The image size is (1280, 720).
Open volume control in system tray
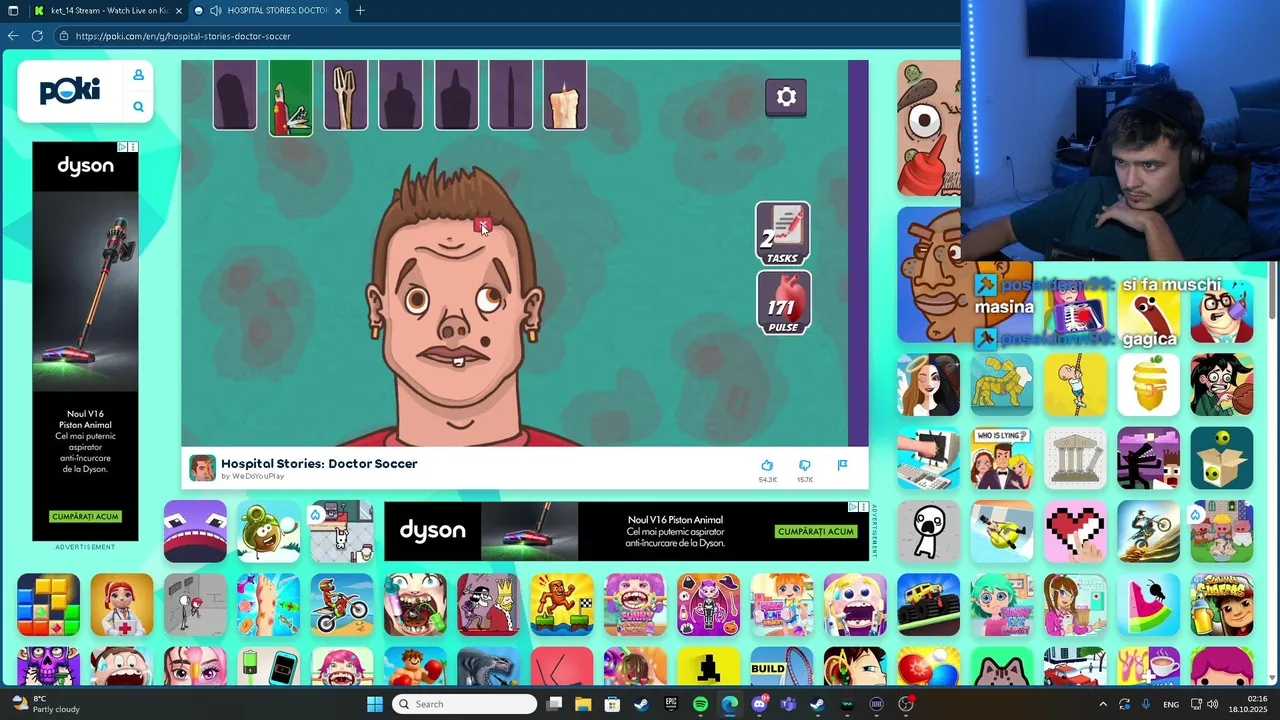[1213, 704]
